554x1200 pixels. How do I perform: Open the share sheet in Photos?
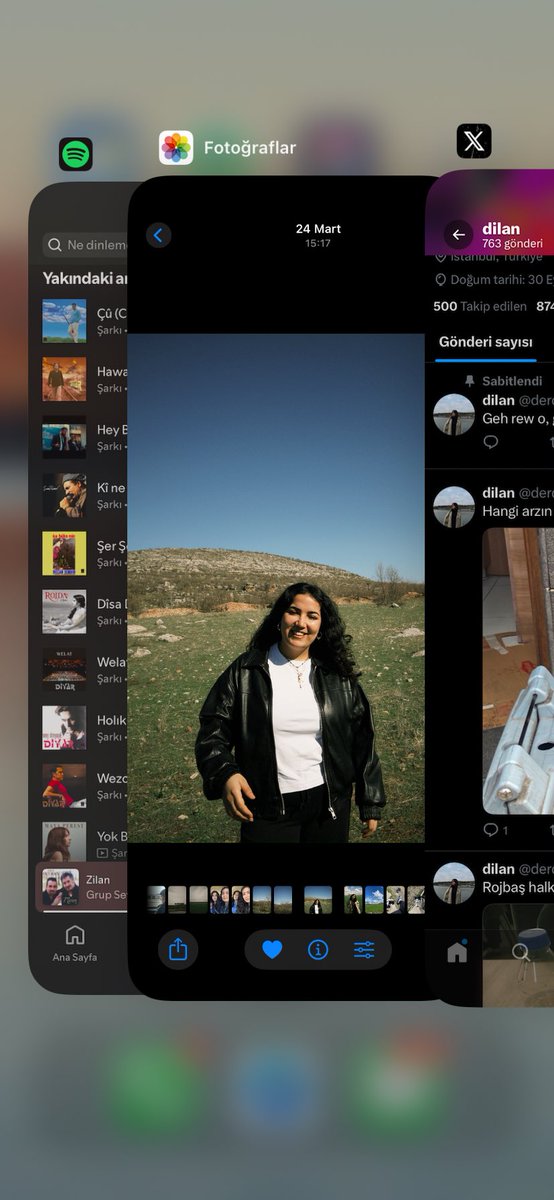pyautogui.click(x=178, y=949)
